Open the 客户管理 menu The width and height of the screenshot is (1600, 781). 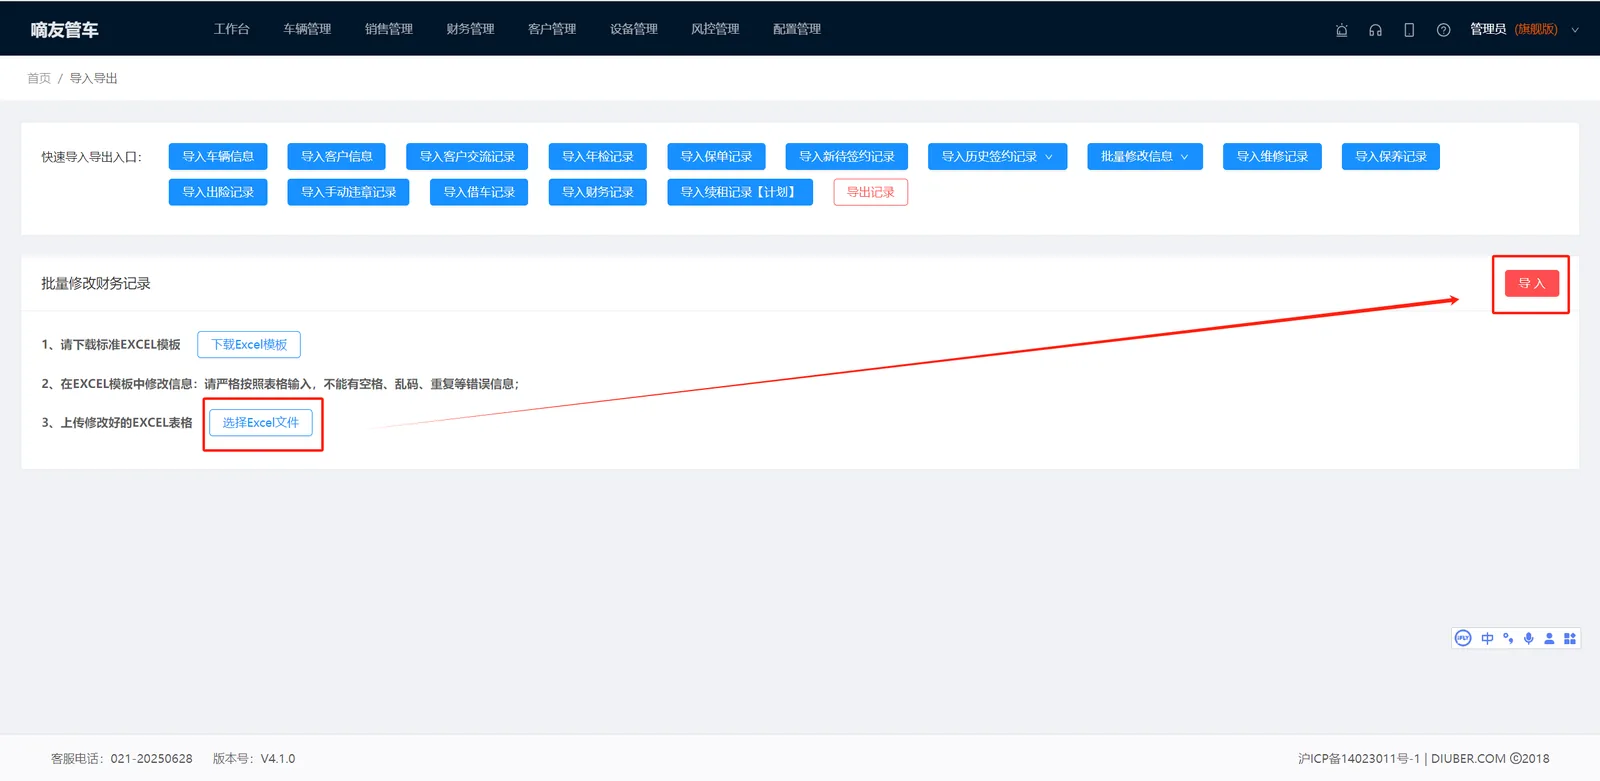[552, 29]
